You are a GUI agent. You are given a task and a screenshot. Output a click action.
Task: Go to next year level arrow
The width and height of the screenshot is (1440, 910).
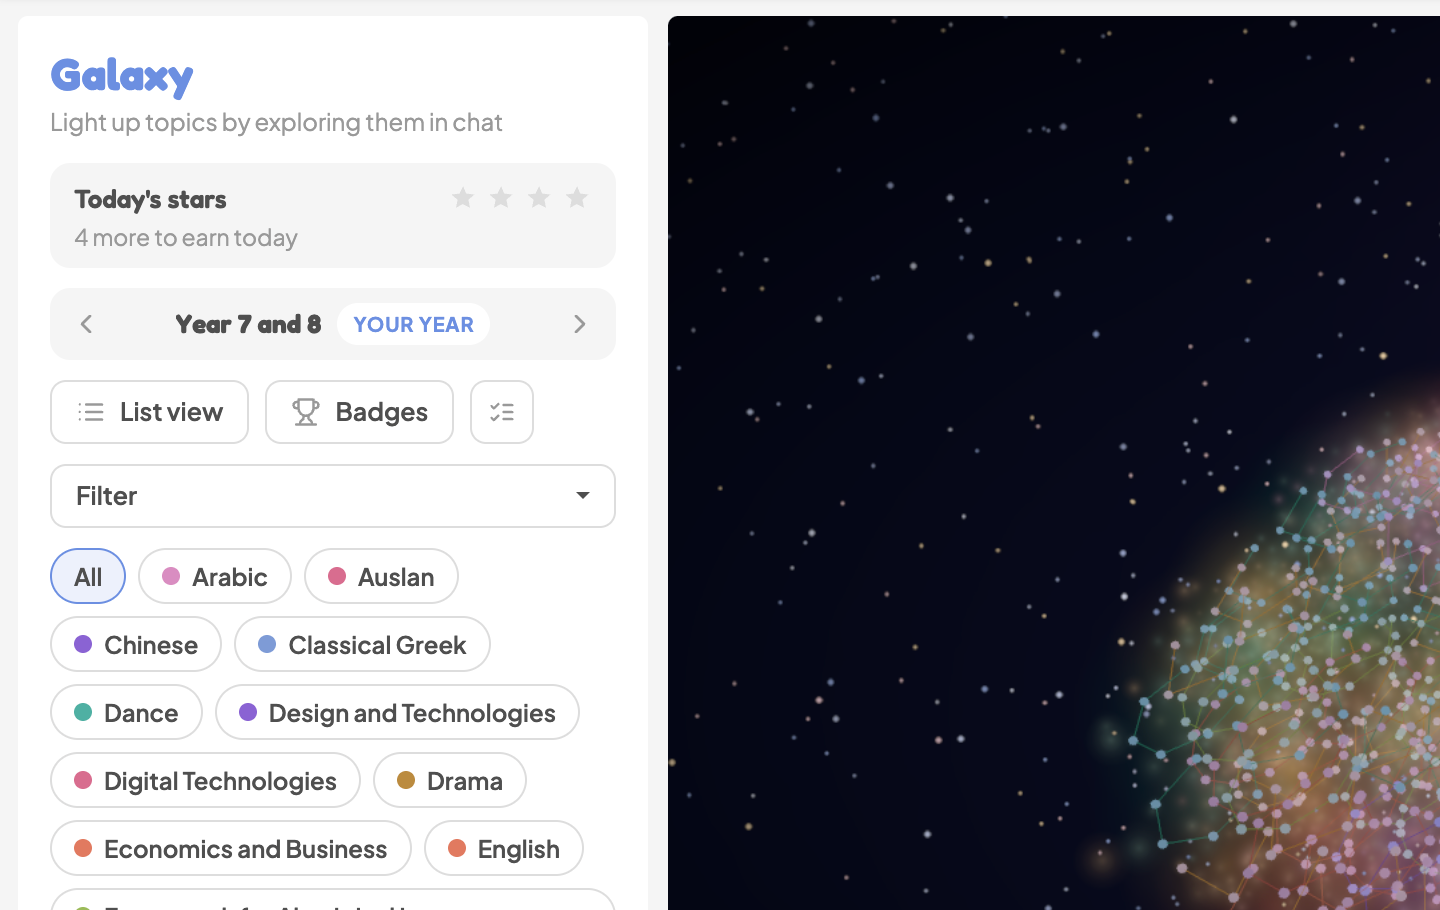point(579,324)
